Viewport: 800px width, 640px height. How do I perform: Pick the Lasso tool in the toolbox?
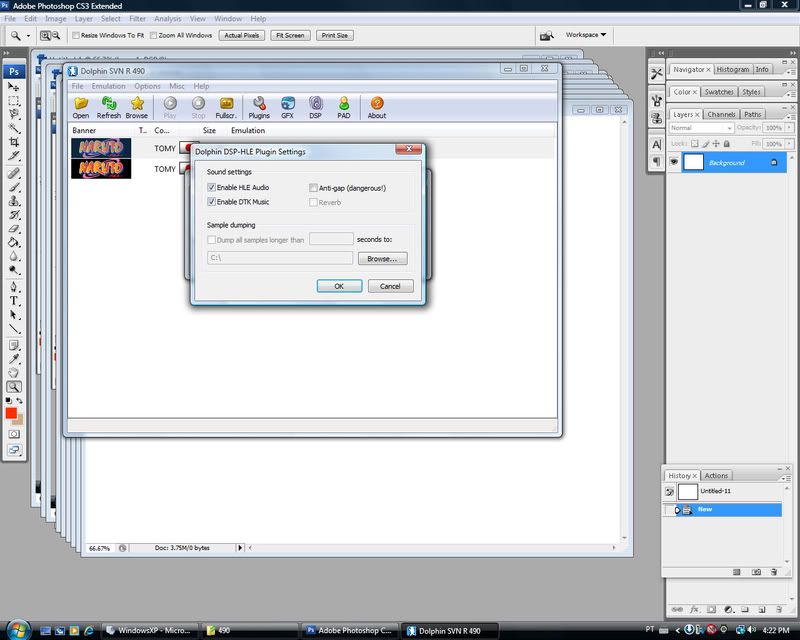pyautogui.click(x=13, y=114)
